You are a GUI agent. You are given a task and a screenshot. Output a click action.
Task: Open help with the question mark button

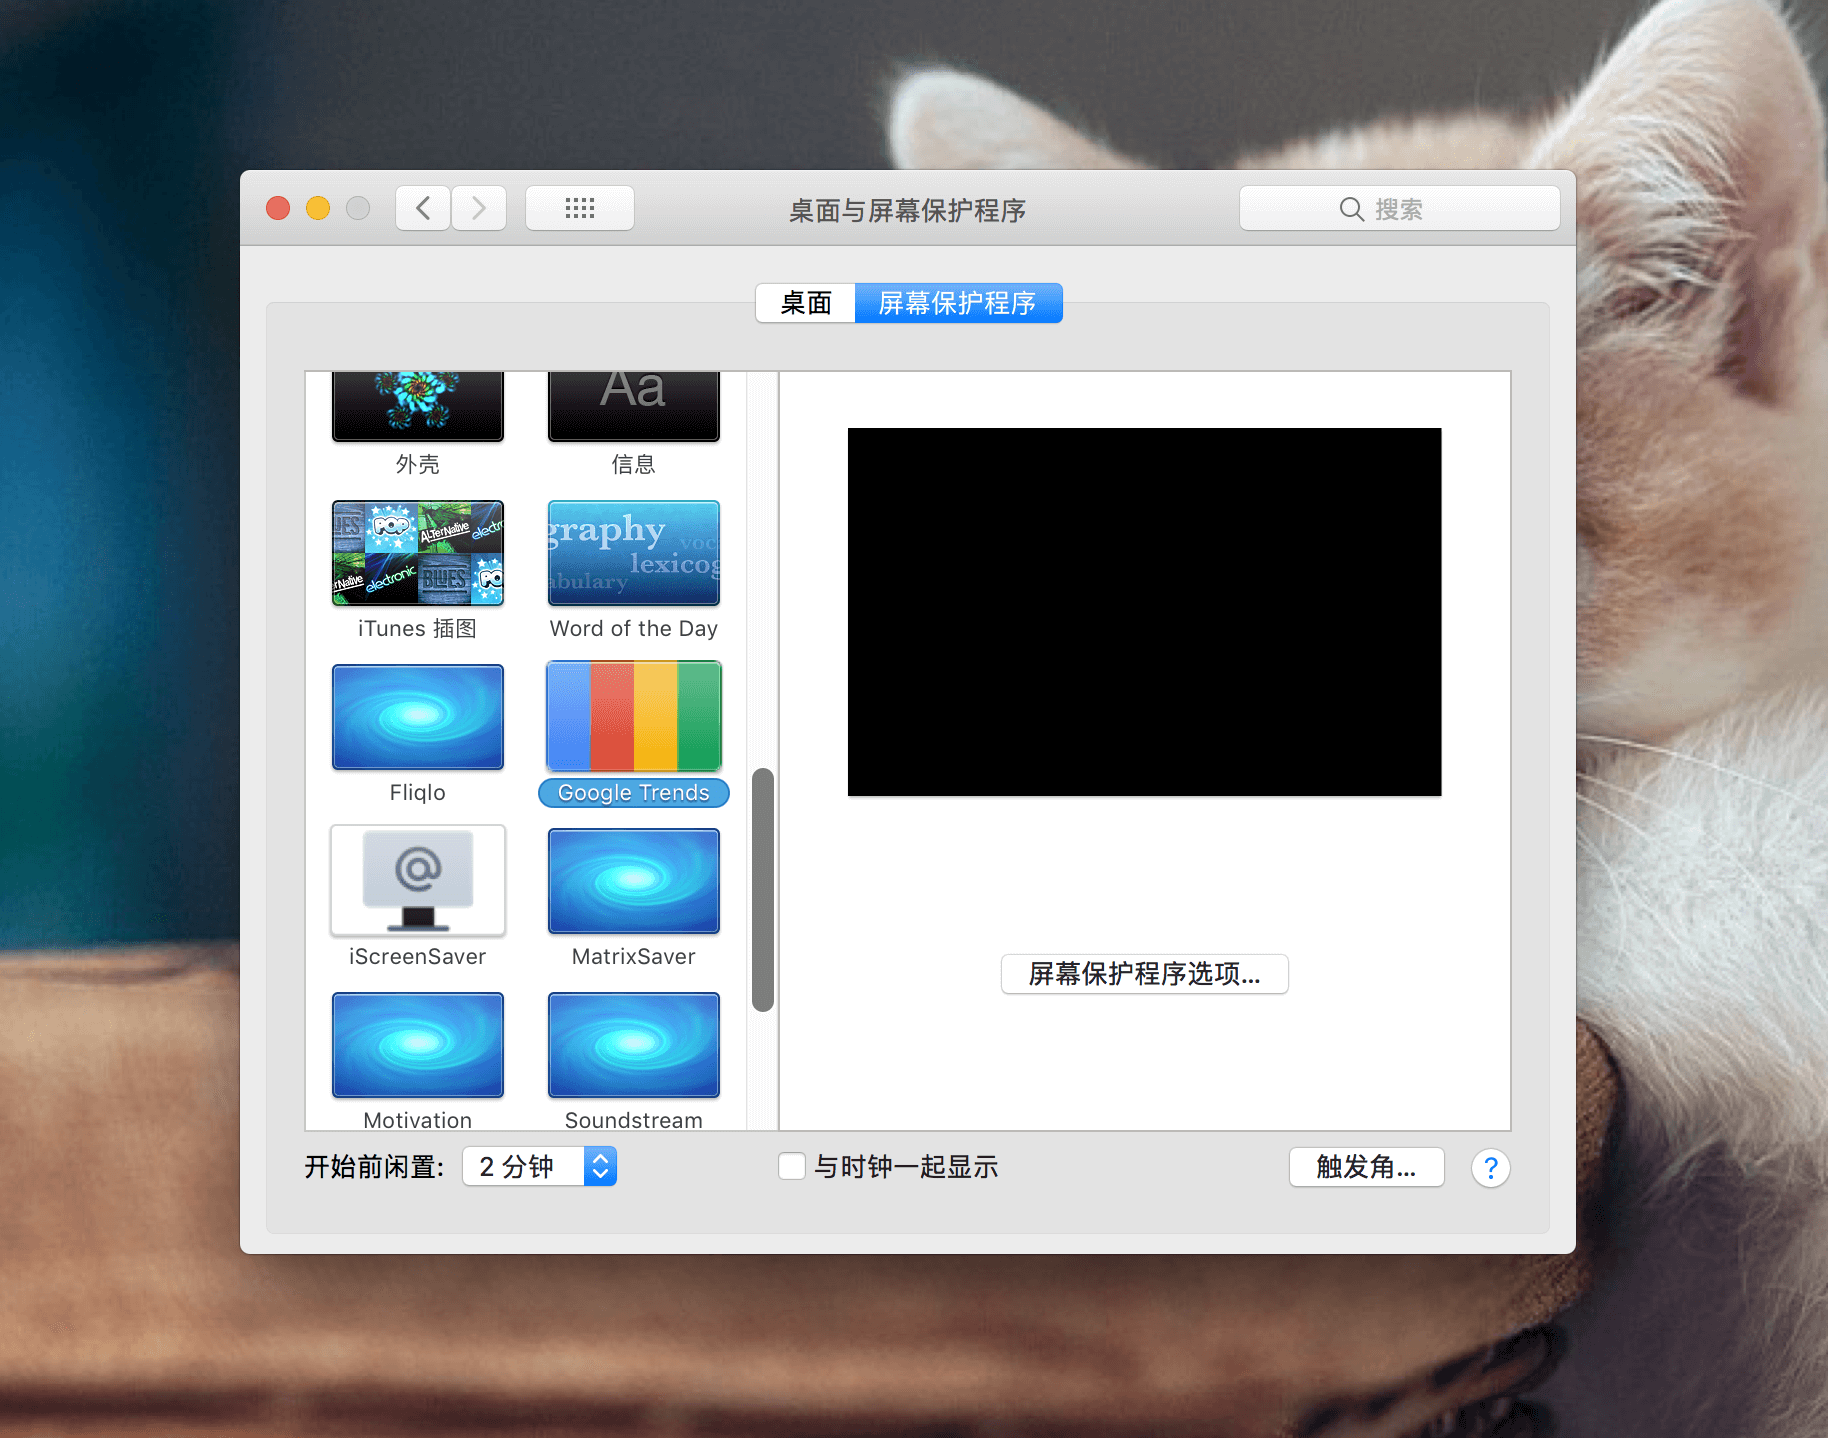pos(1491,1168)
